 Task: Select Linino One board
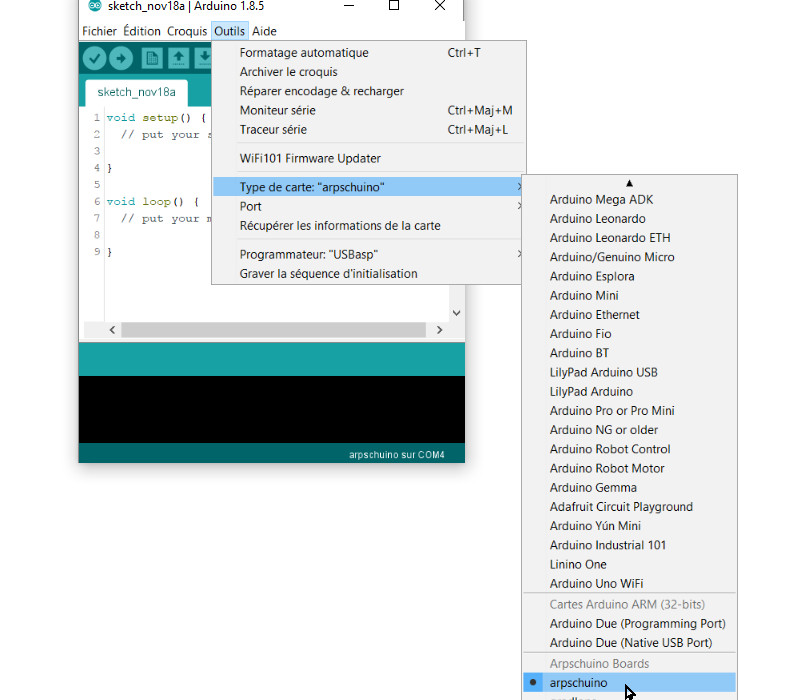point(630,564)
